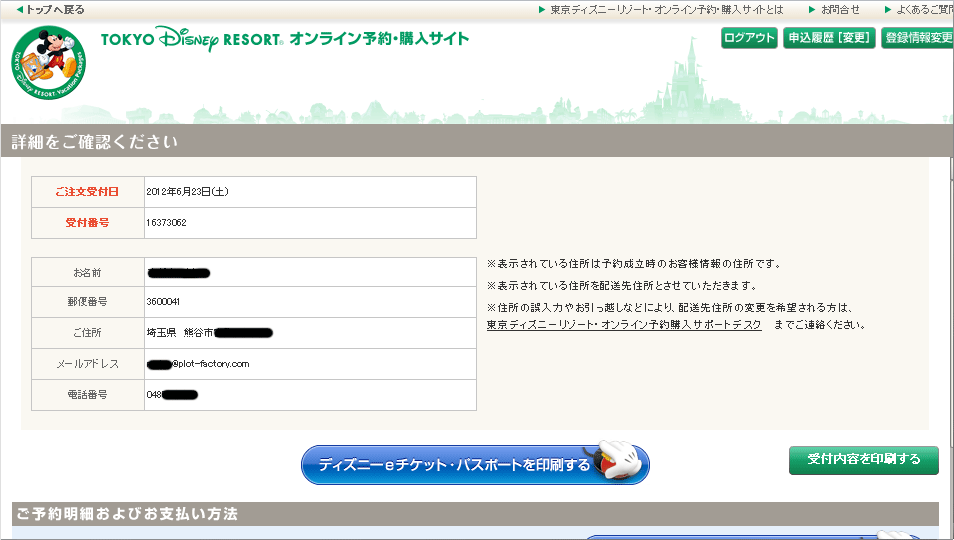
Task: Select address text 埼玉県 熊谷市
Action: point(180,333)
